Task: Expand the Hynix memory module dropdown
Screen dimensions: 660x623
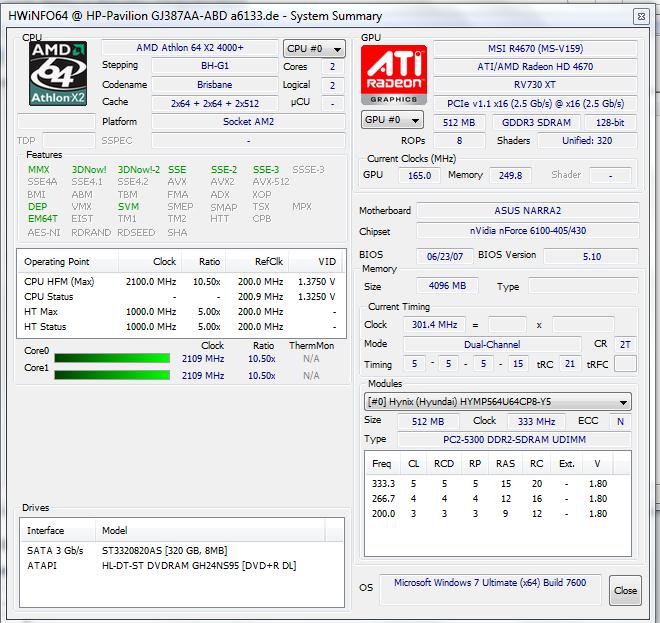Action: click(498, 402)
